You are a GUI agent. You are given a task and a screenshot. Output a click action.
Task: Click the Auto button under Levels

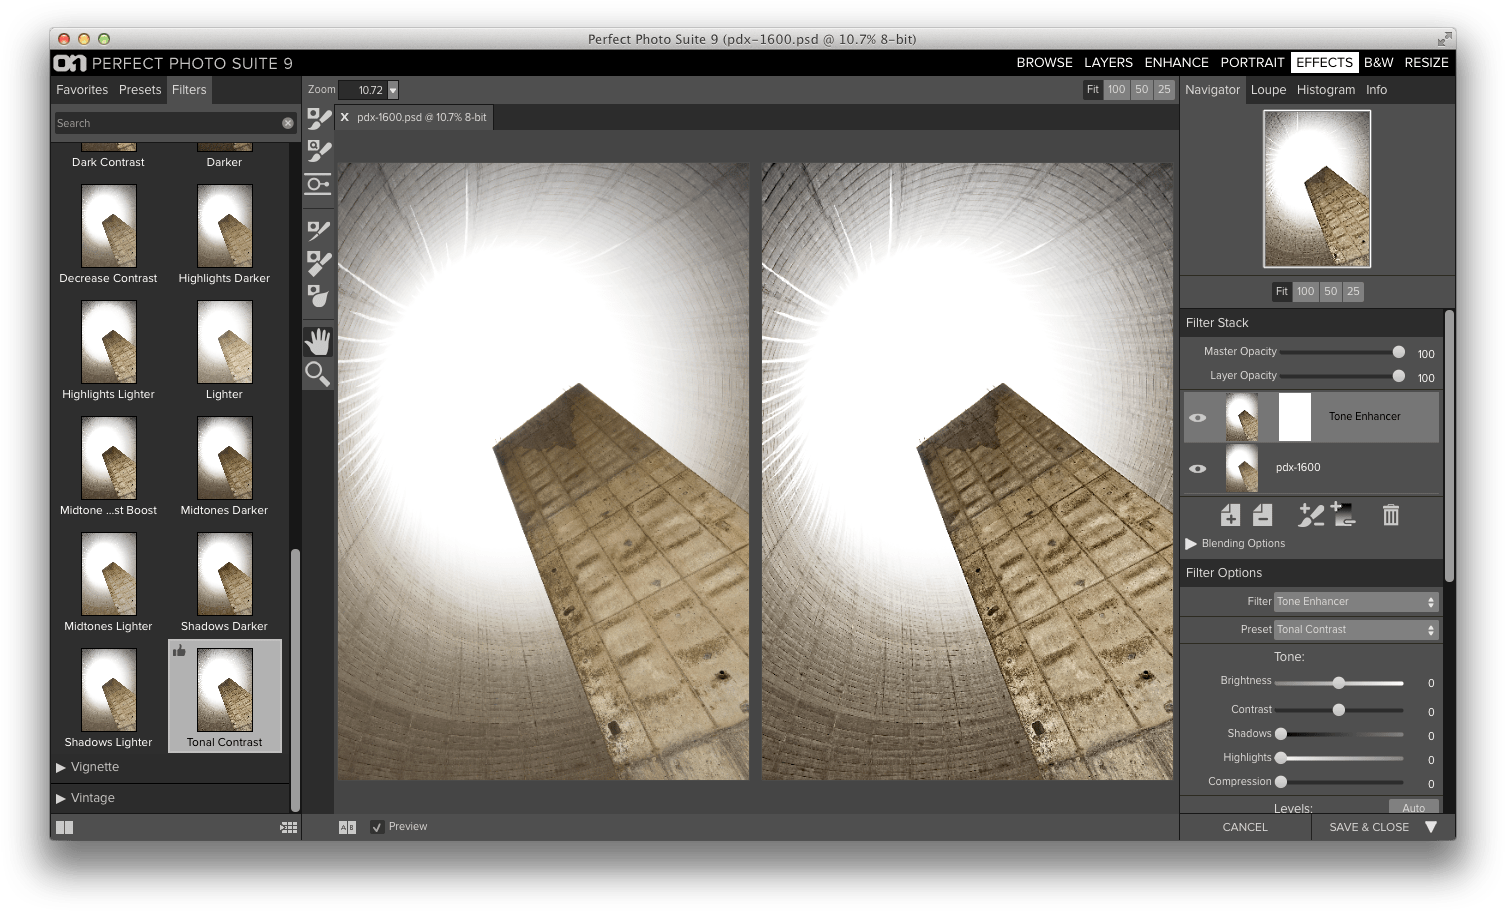click(x=1413, y=807)
